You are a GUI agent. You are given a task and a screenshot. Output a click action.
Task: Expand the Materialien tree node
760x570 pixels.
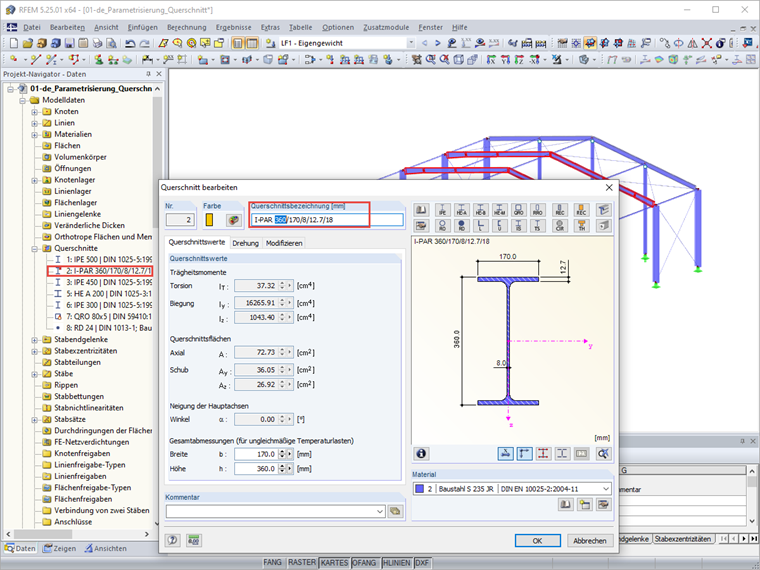tap(34, 135)
